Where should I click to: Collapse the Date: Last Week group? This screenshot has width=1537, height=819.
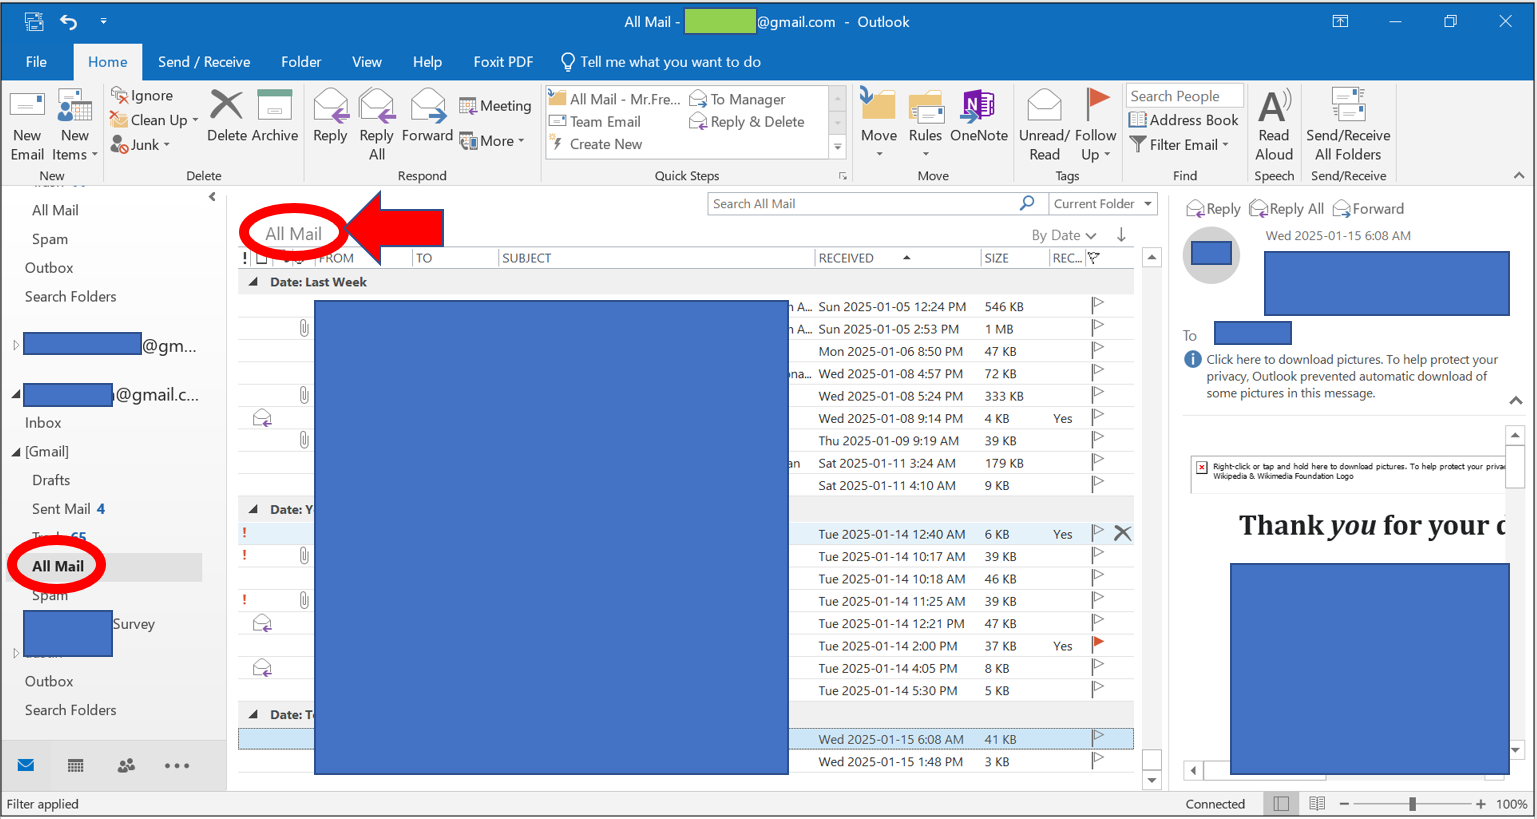click(254, 282)
